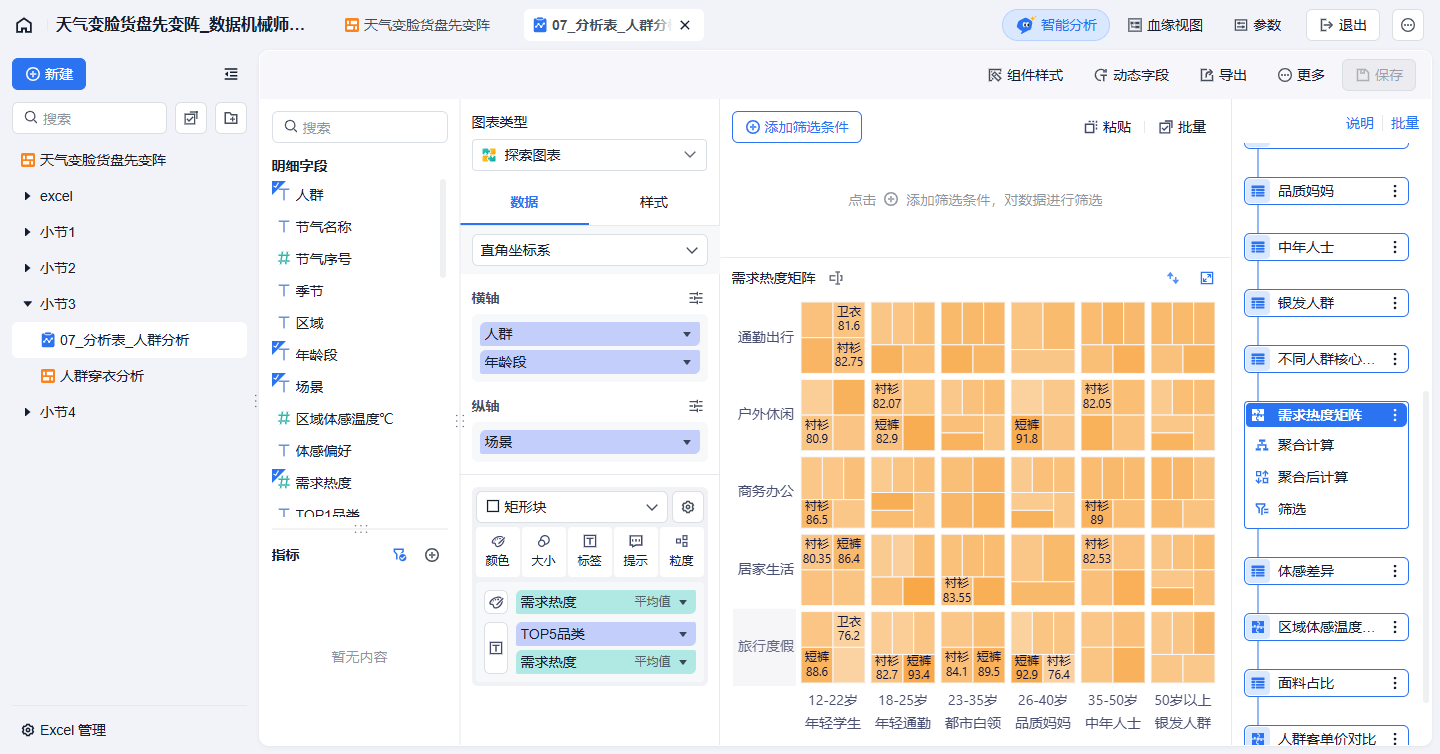
Task: Collapse the left sidebar with the indent icon
Action: click(231, 74)
